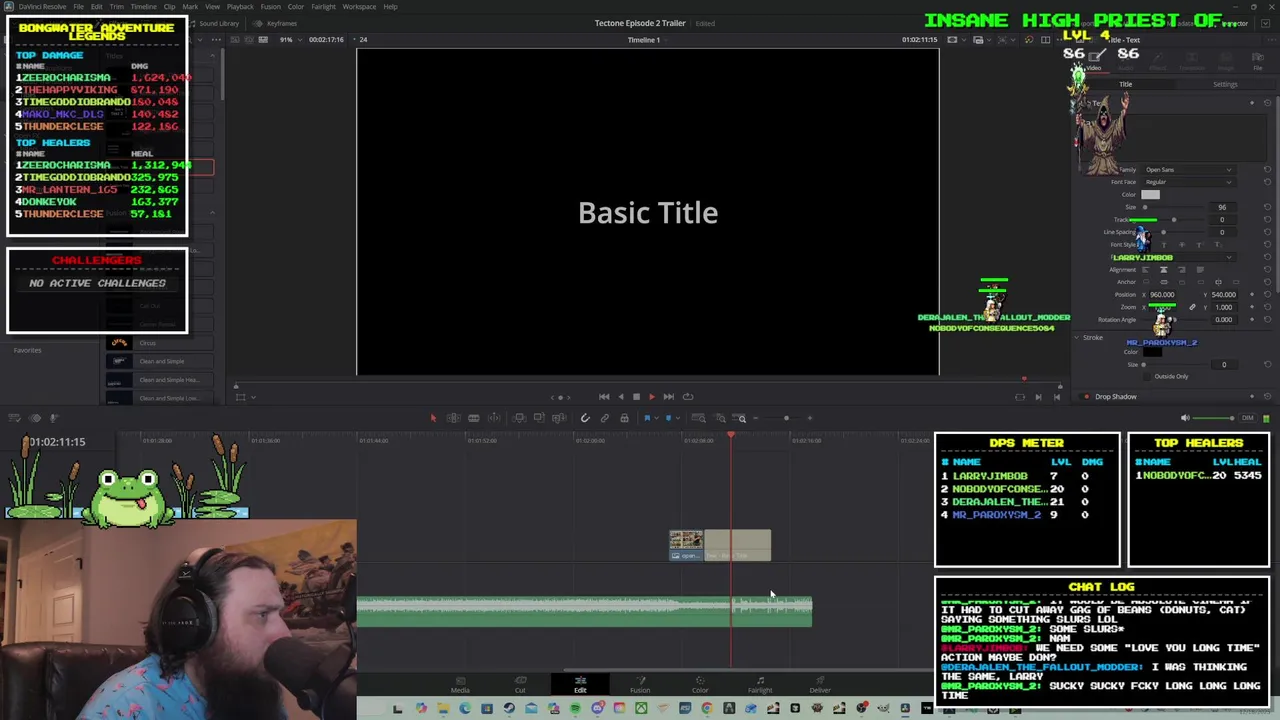Open the Regular font face dropdown
Image resolution: width=1280 pixels, height=720 pixels.
tap(1188, 182)
